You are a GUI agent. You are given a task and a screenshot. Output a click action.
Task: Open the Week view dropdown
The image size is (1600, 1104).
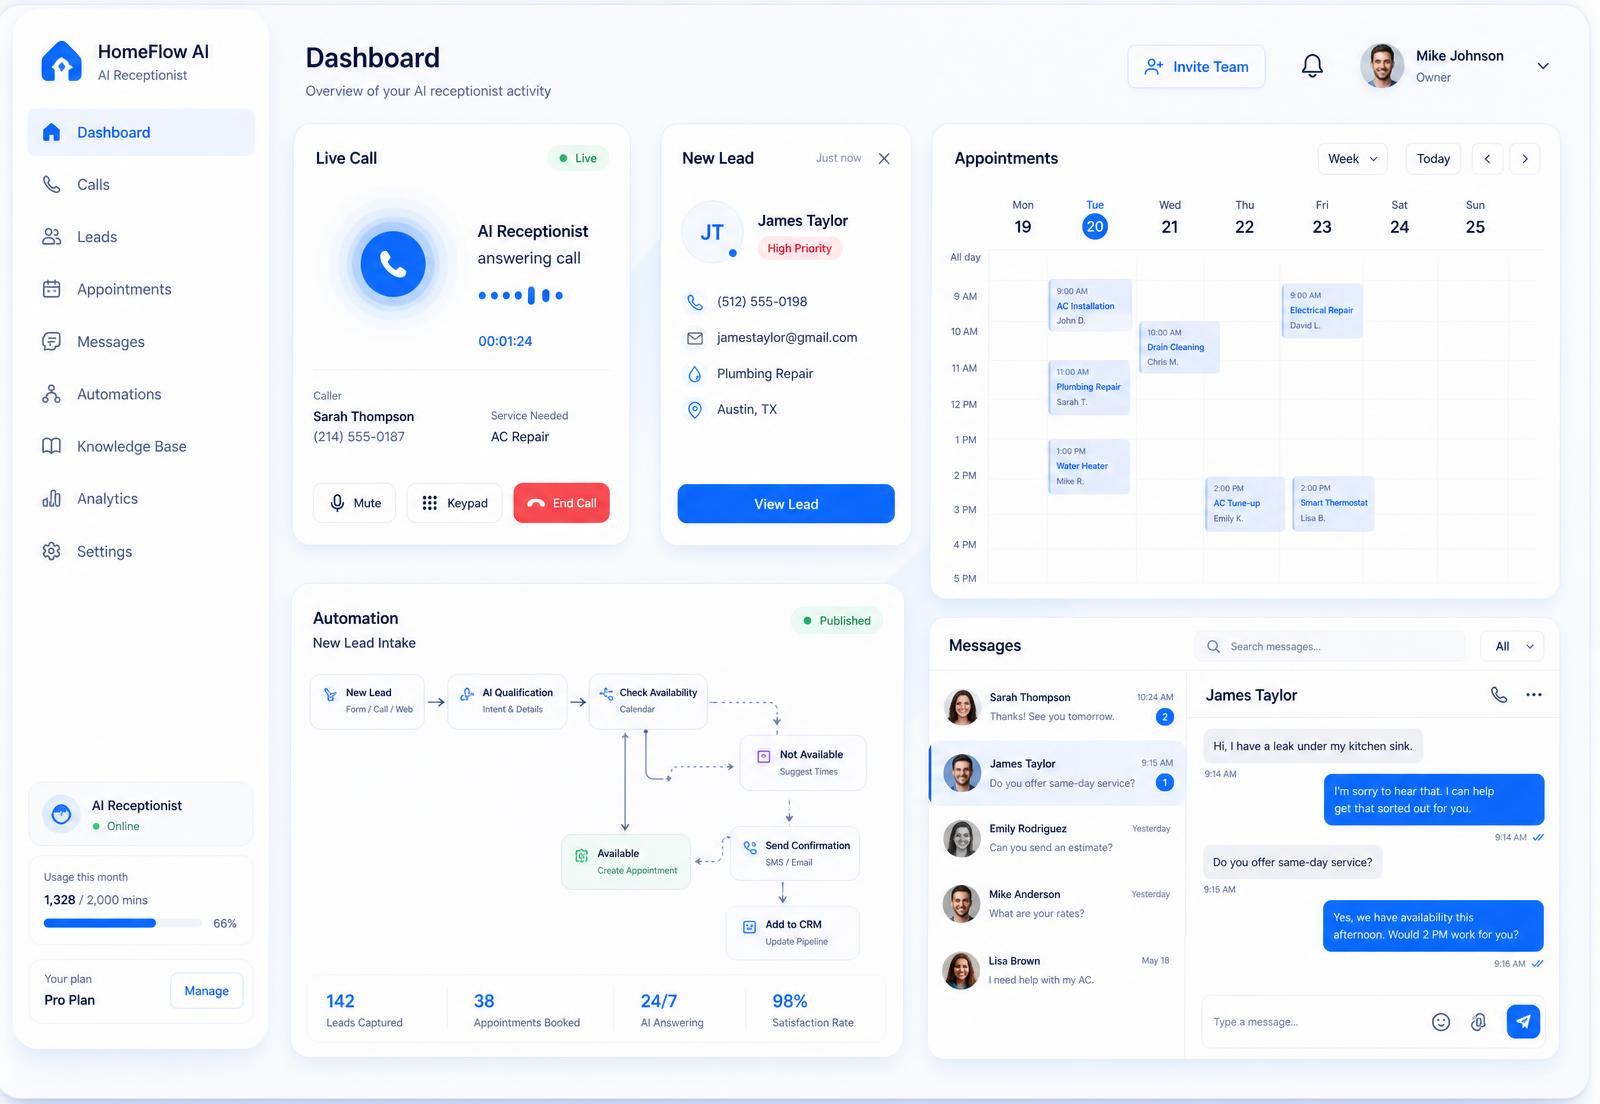tap(1352, 159)
